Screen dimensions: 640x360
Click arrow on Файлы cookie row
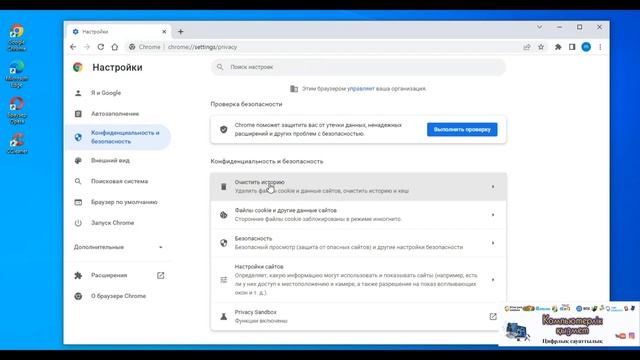tap(493, 215)
